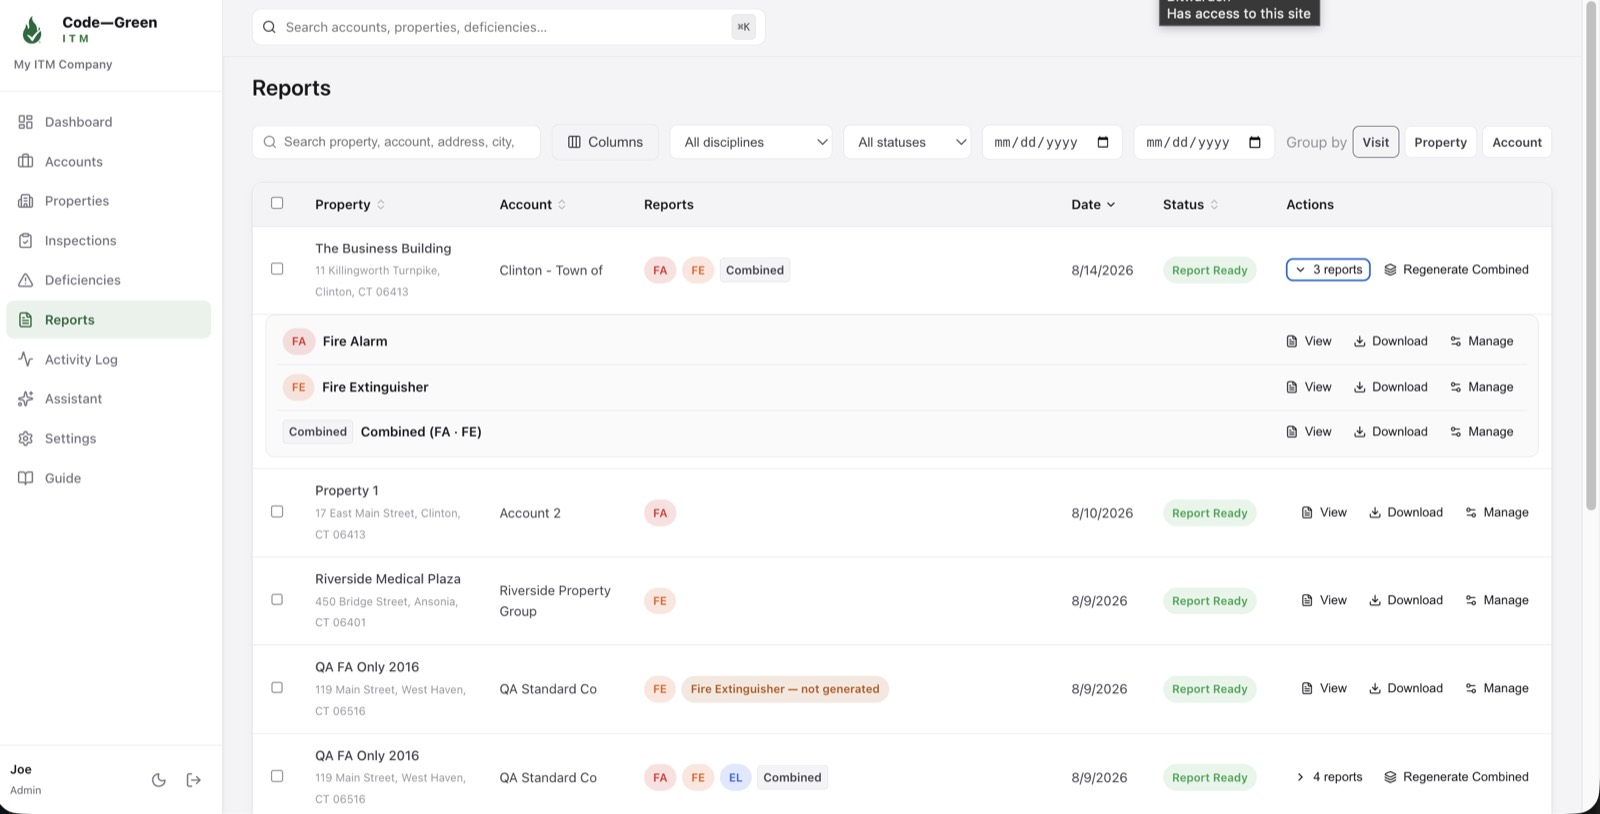The image size is (1600, 814).
Task: Open Reports in sidebar
Action: click(109, 320)
